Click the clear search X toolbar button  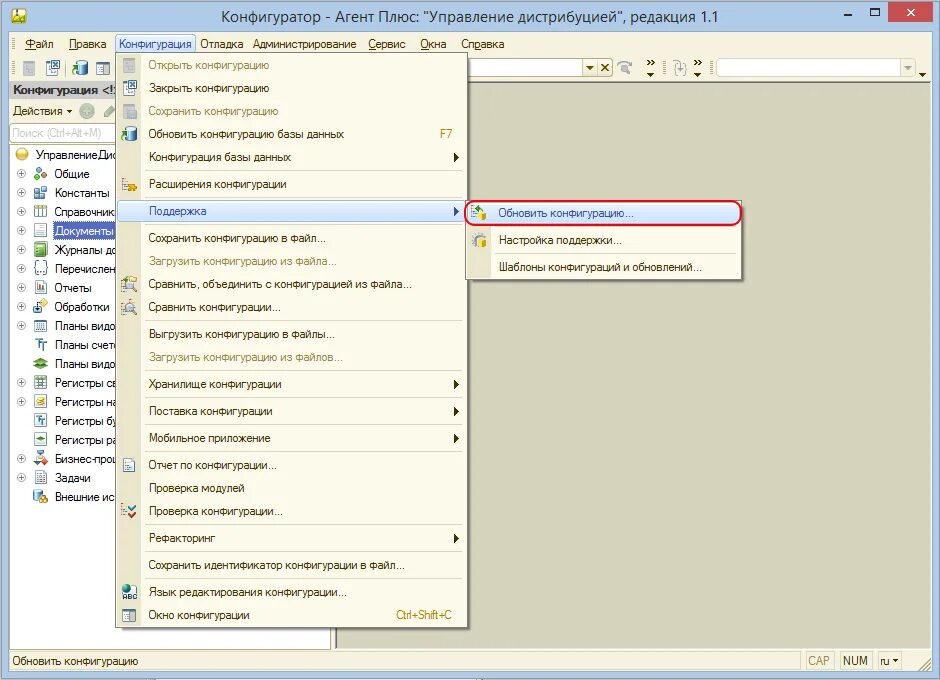pyautogui.click(x=605, y=68)
